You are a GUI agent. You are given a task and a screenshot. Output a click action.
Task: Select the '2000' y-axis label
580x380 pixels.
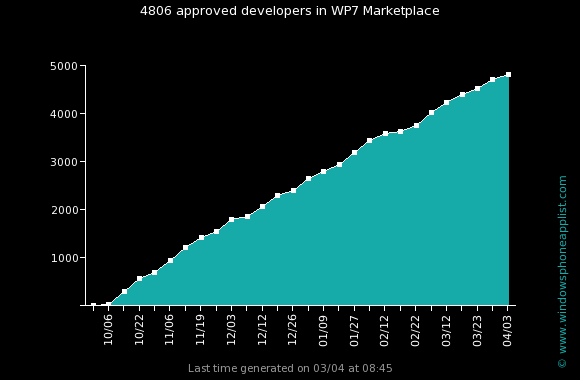point(64,210)
